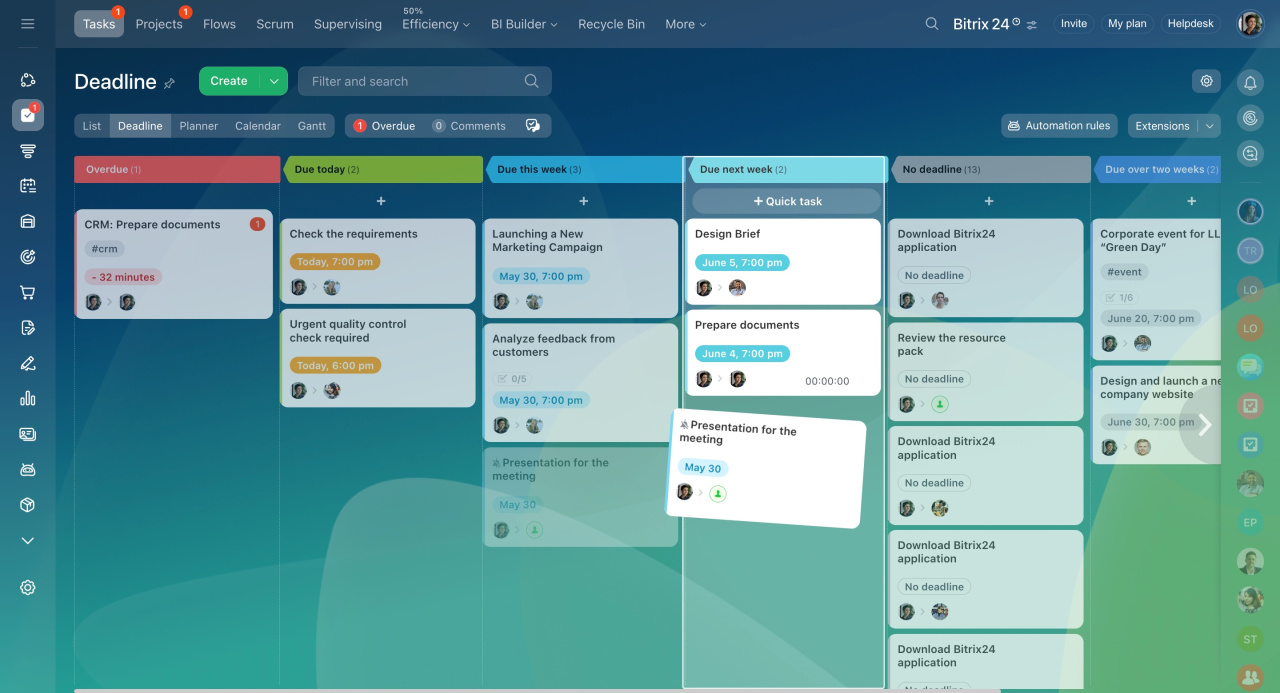The width and height of the screenshot is (1280, 693).
Task: Switch to the Gantt view tab
Action: [312, 126]
